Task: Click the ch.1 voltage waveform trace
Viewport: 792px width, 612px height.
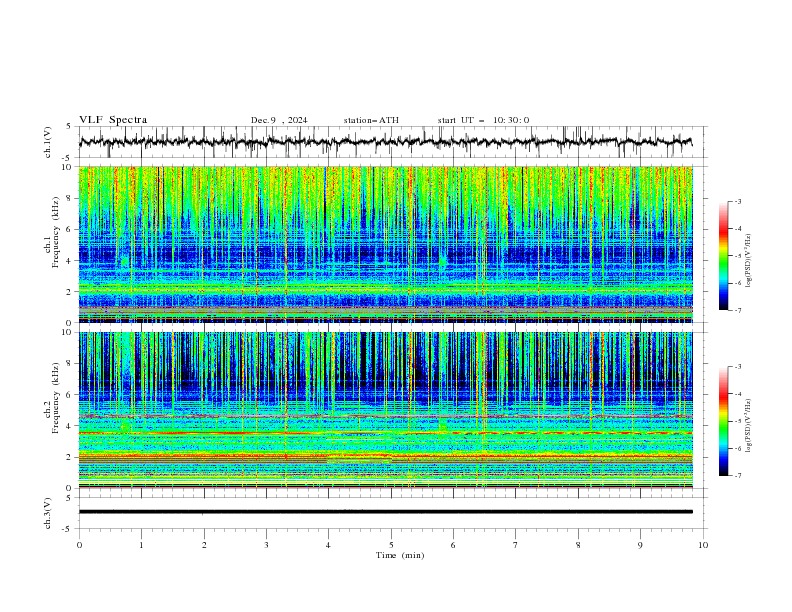Action: click(x=385, y=142)
